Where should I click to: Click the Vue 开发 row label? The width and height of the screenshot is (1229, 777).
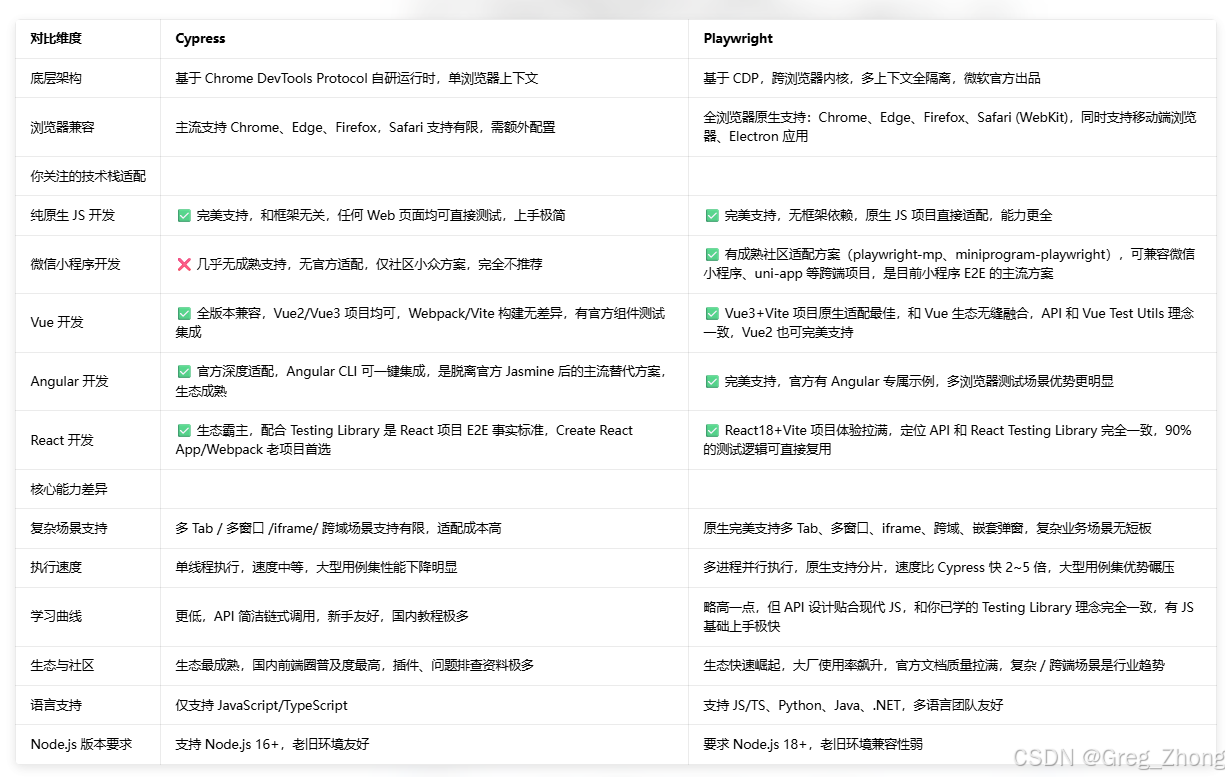click(x=57, y=323)
